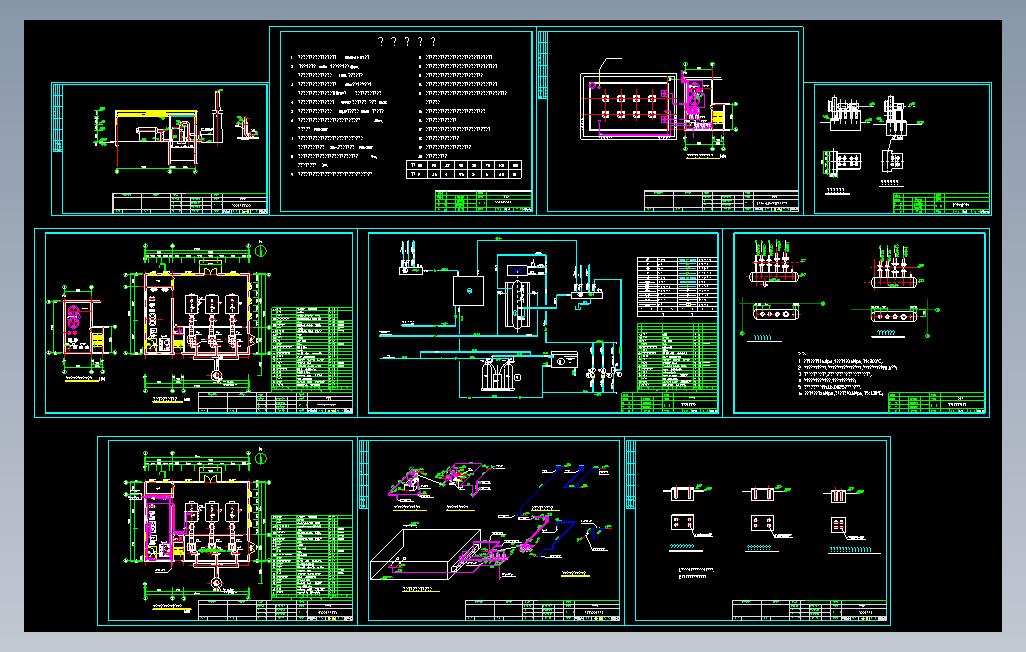Select the square tank symbol in system schematic
The width and height of the screenshot is (1026, 652).
click(x=469, y=291)
